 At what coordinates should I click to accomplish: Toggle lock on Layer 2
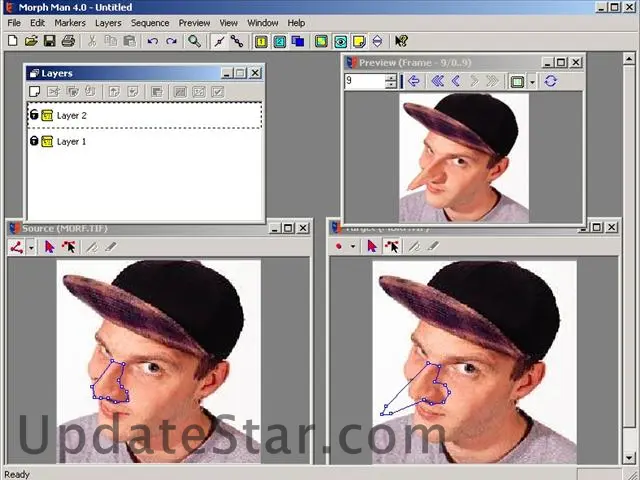[34, 115]
